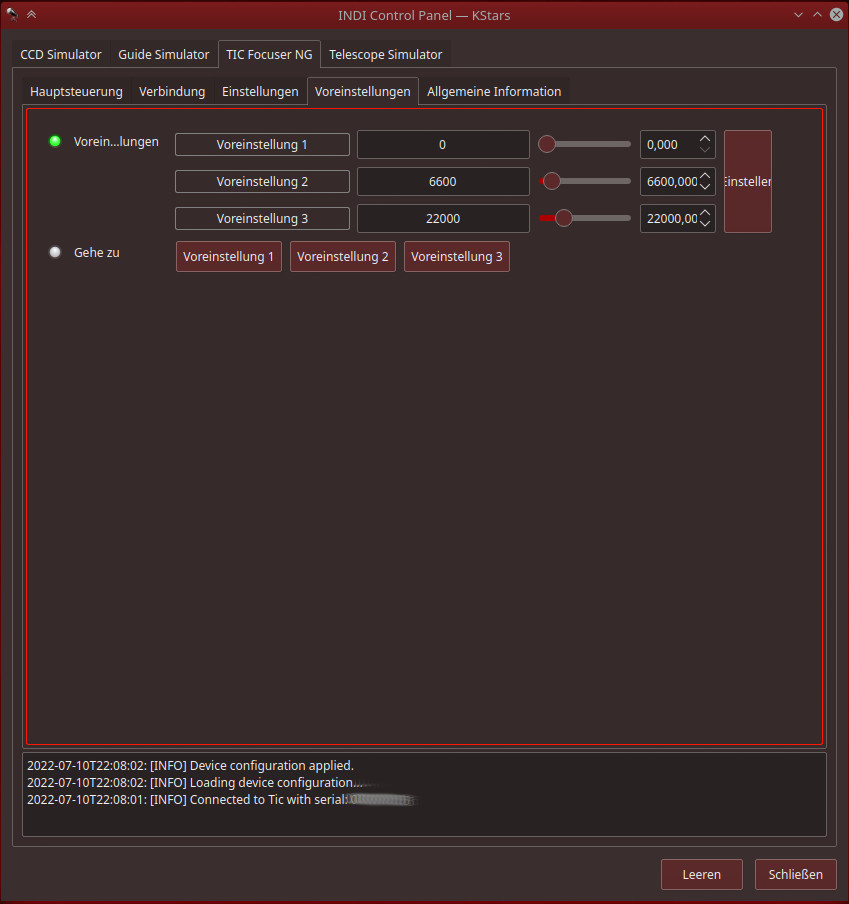Minimize window using the down-chevron icon

(x=797, y=14)
